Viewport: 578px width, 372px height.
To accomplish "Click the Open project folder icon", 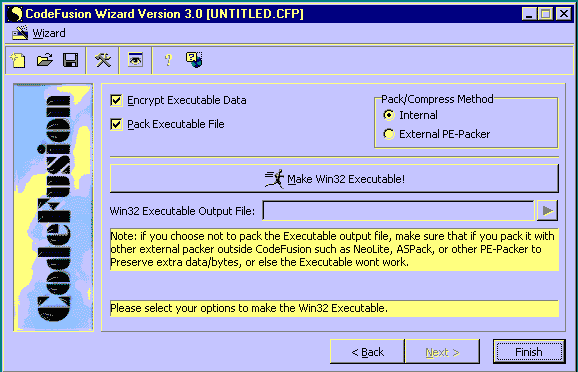I will (45, 60).
